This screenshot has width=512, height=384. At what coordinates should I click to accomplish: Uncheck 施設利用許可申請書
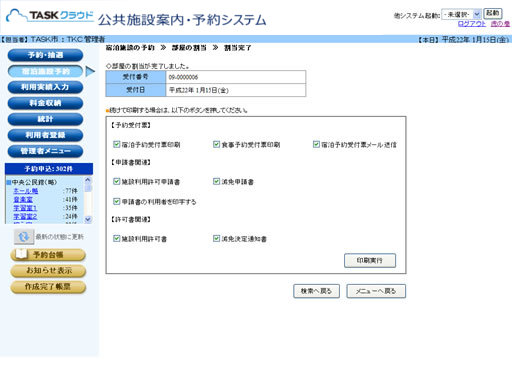[x=116, y=181]
